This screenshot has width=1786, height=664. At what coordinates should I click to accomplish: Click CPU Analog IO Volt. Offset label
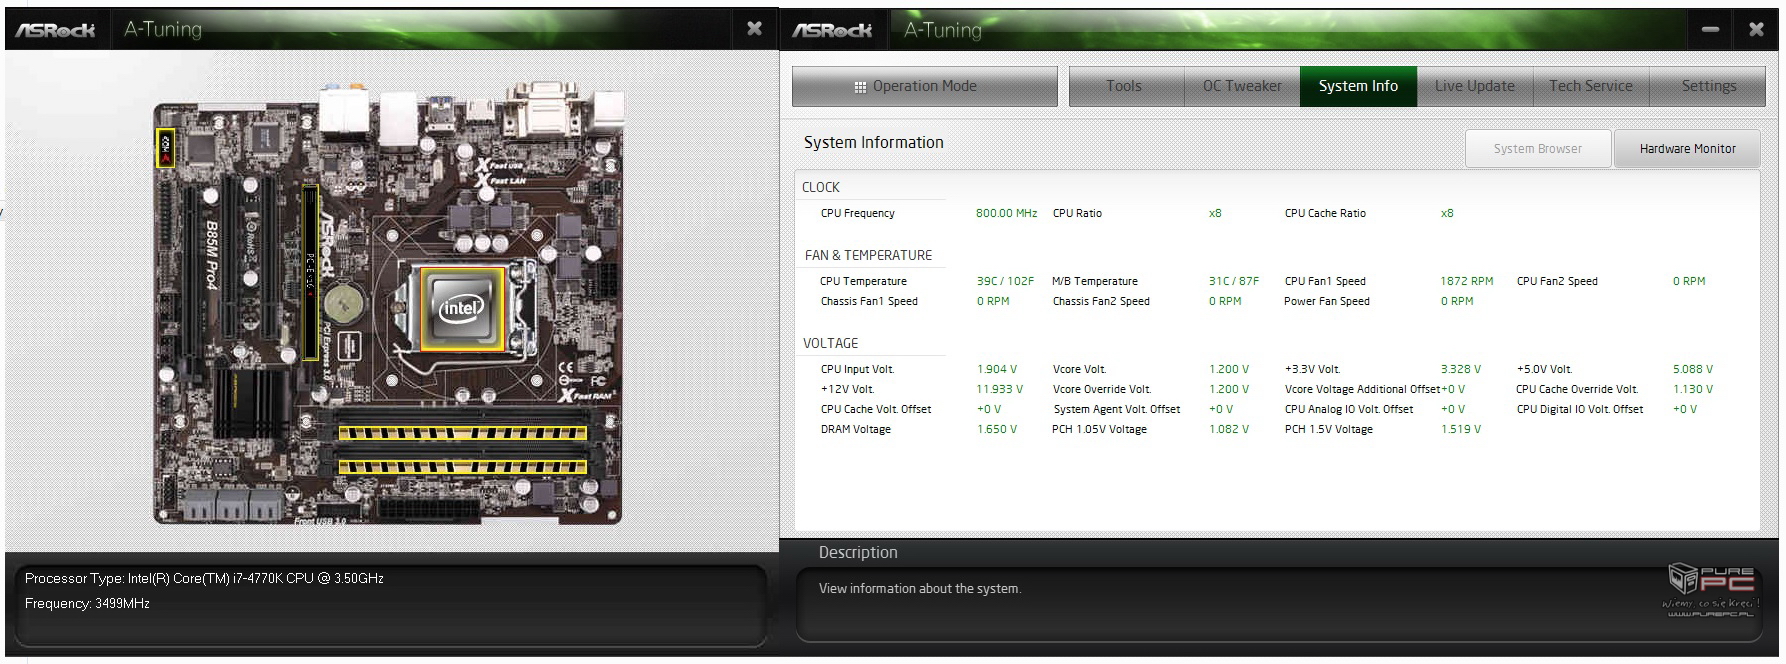click(1349, 409)
